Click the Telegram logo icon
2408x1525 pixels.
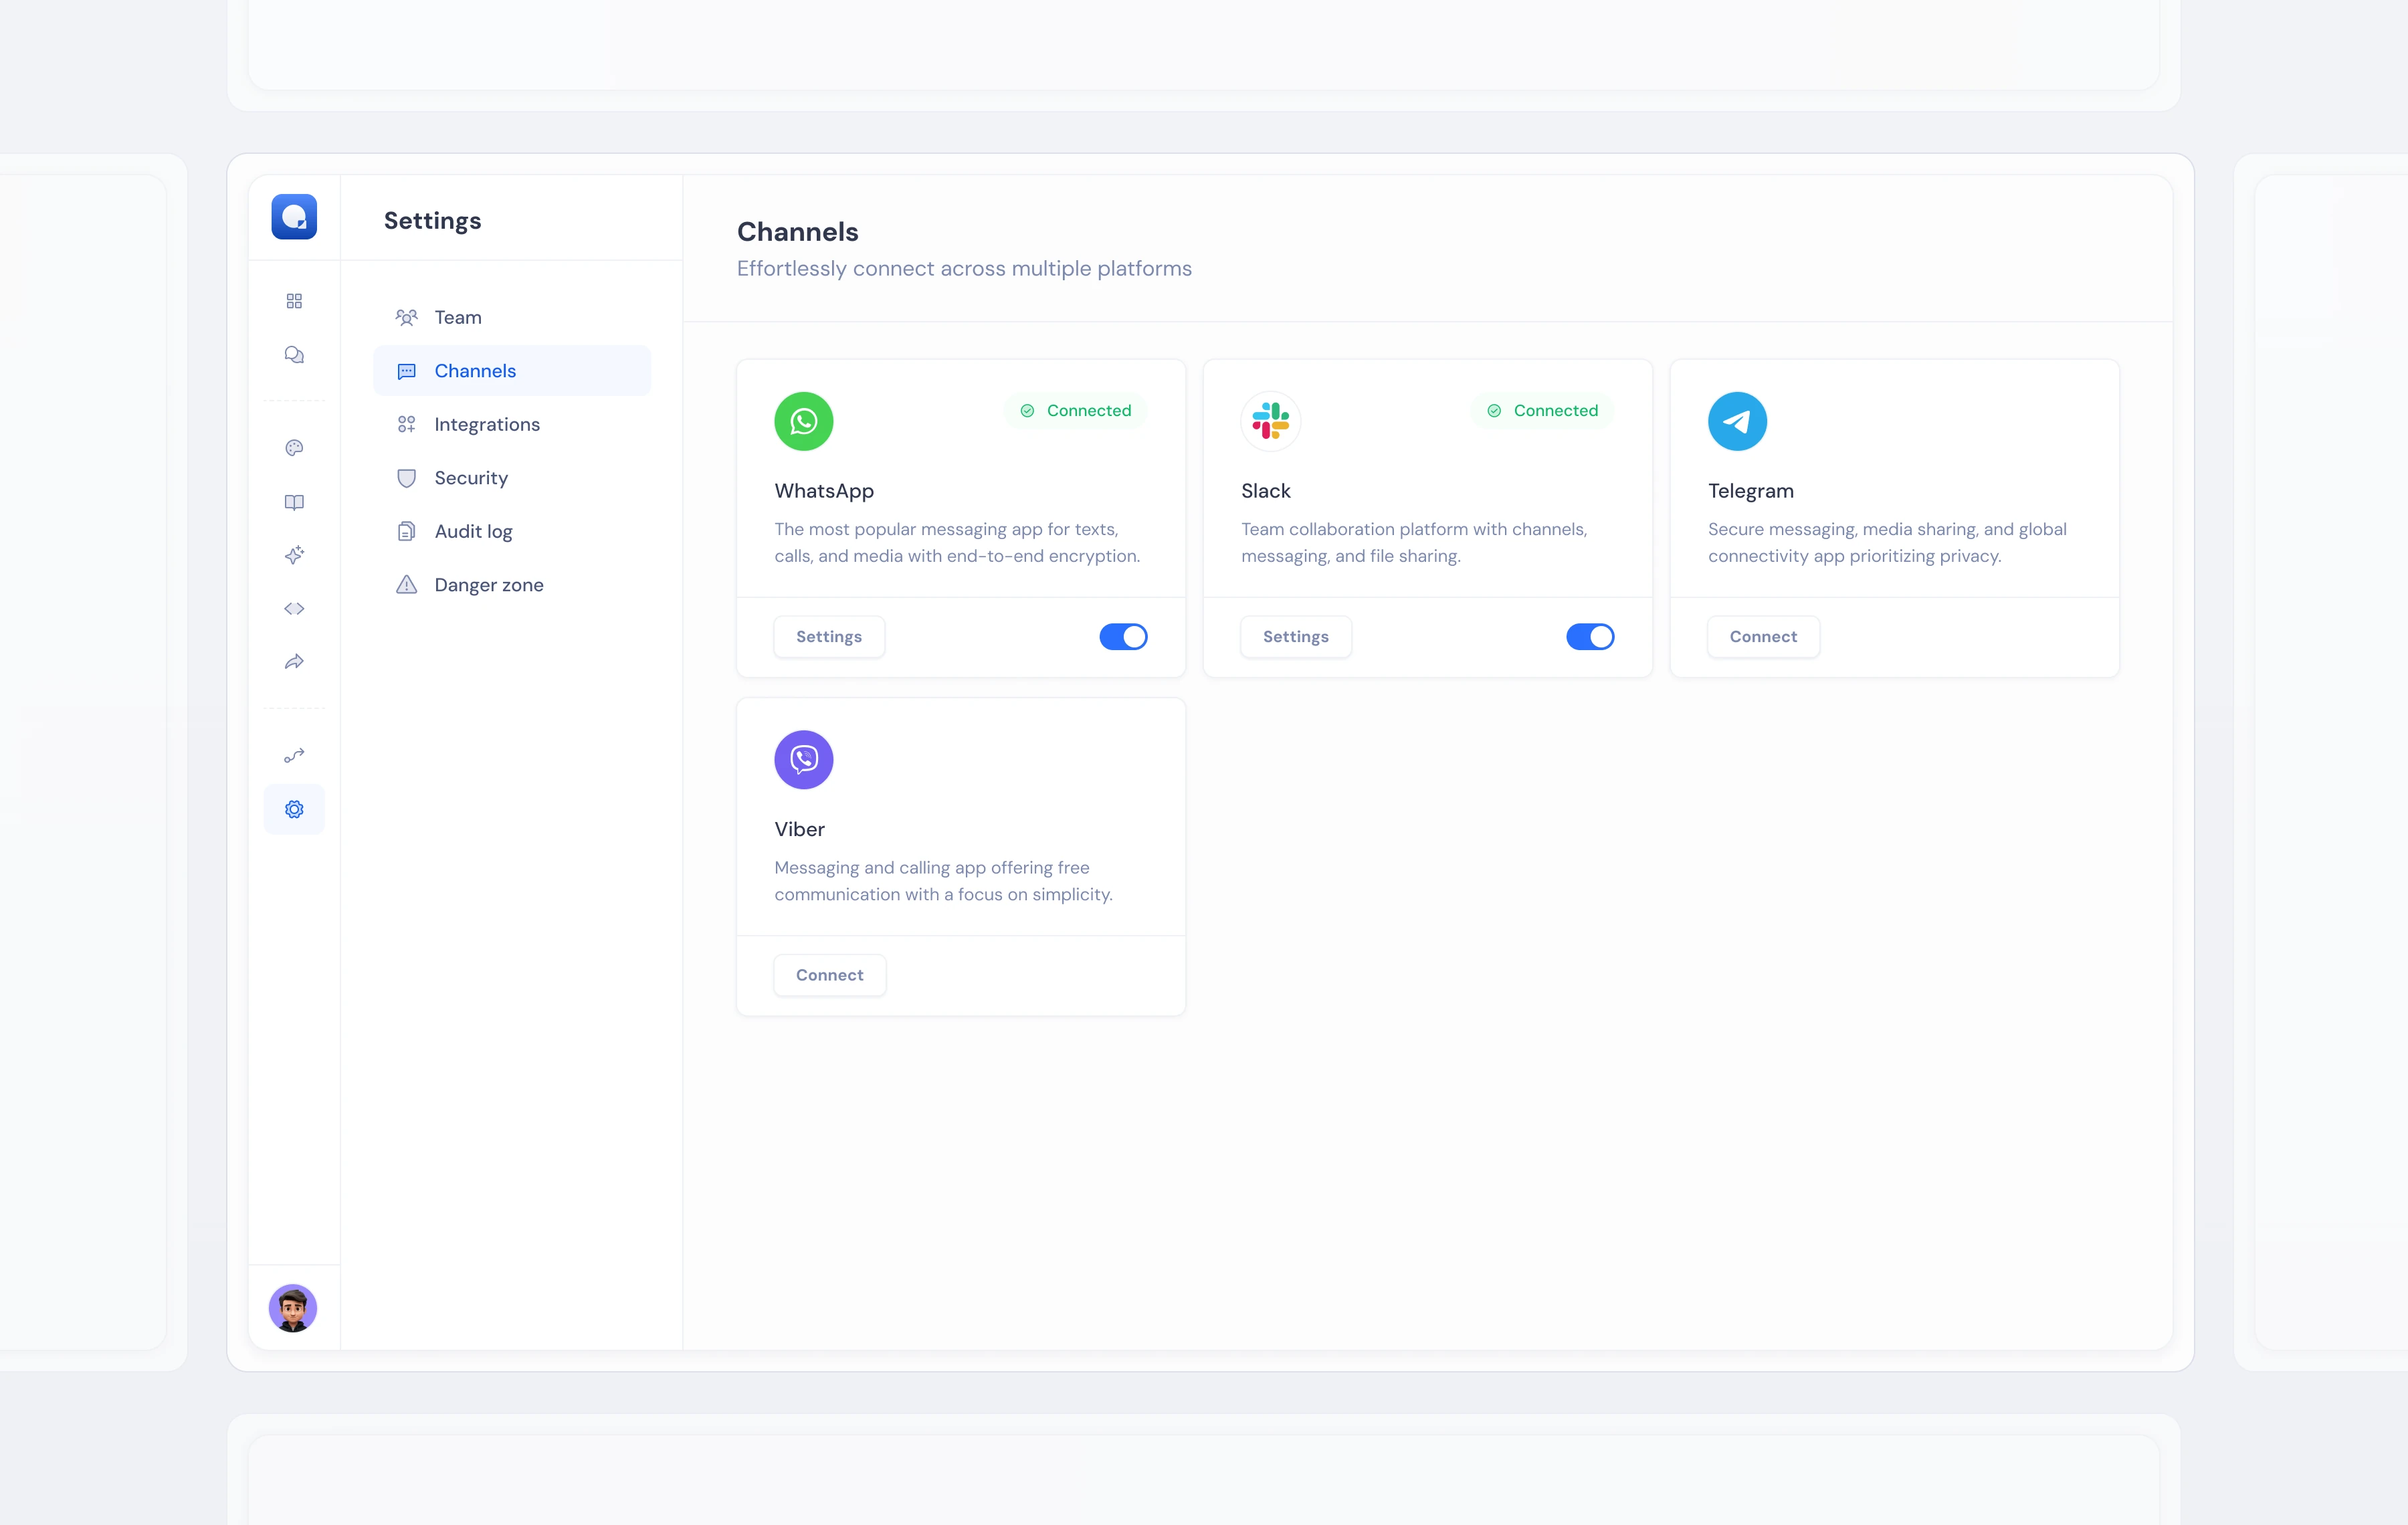click(x=1738, y=421)
